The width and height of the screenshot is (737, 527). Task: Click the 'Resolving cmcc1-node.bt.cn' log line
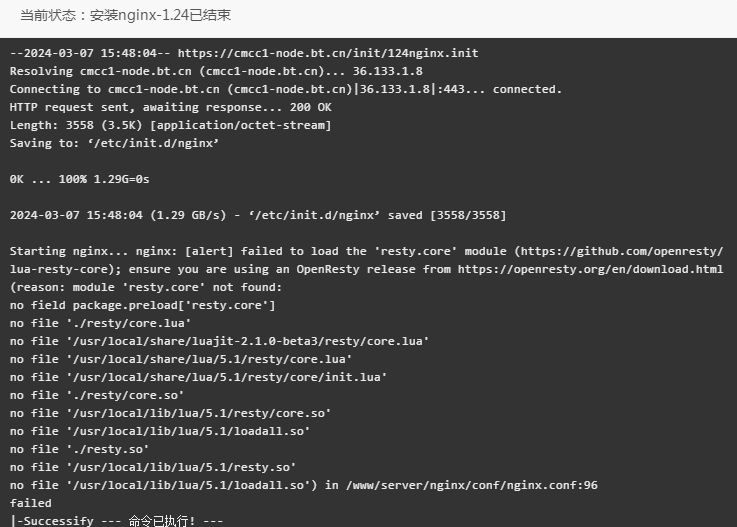click(x=216, y=71)
